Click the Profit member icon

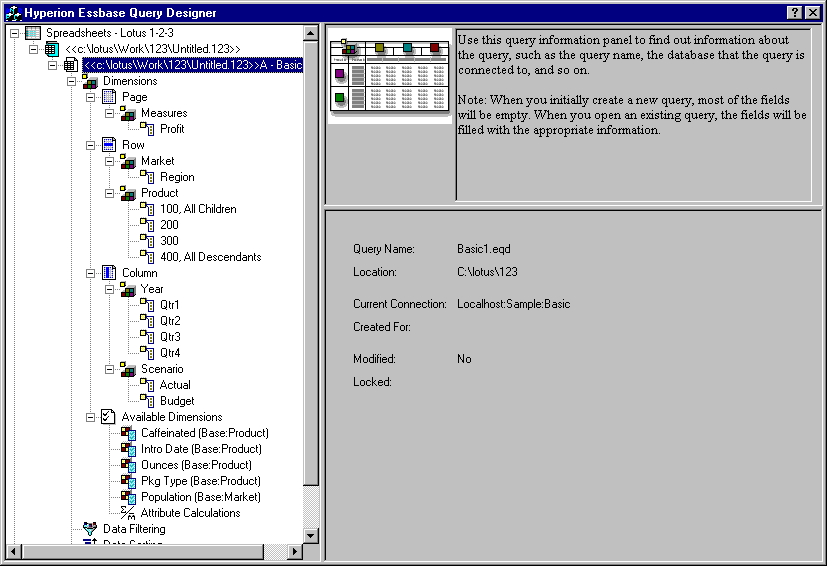tap(147, 129)
